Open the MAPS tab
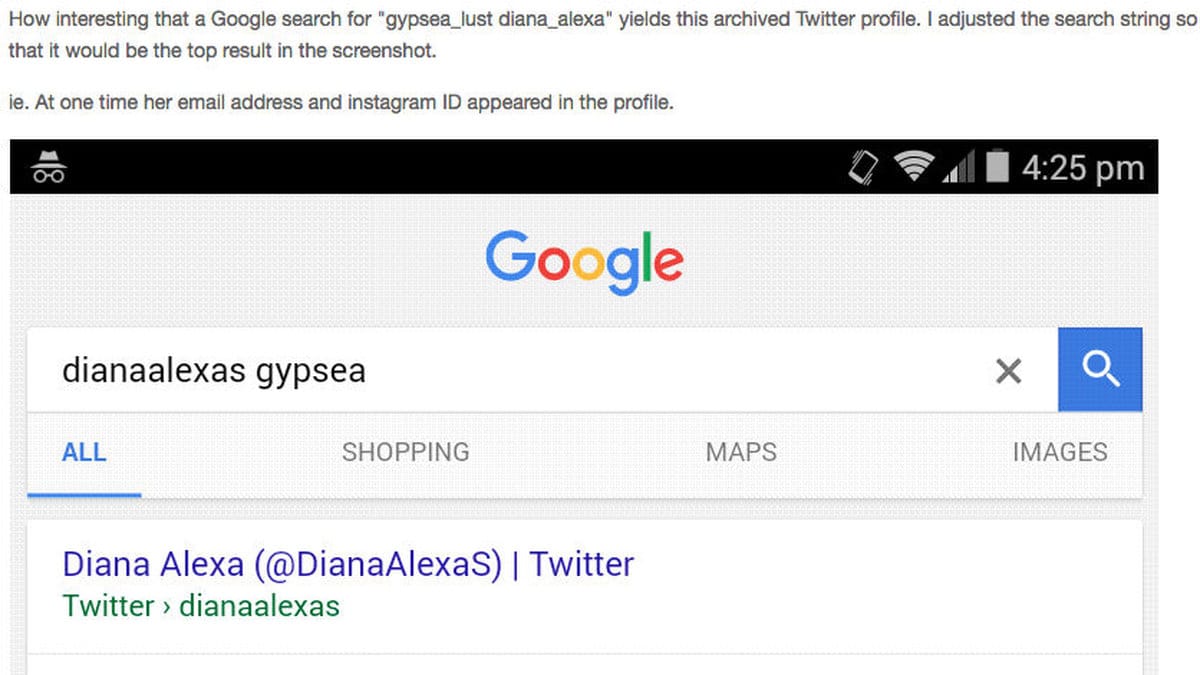Viewport: 1200px width, 675px height. click(741, 452)
